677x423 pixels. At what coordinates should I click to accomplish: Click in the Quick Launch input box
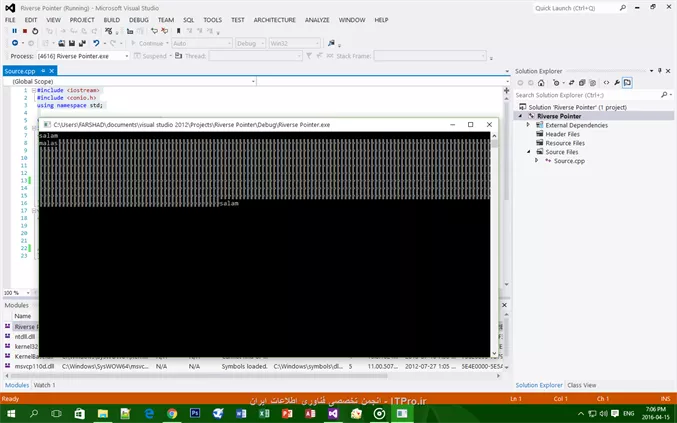[576, 8]
